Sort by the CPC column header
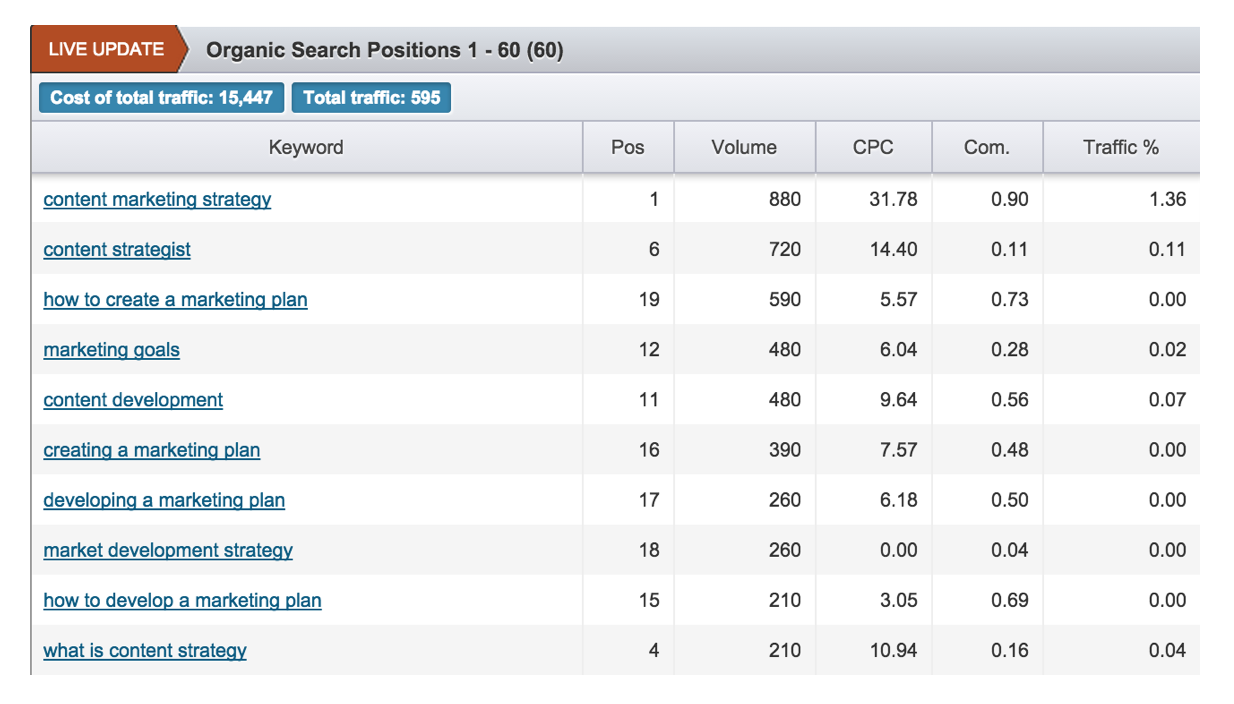This screenshot has height=704, width=1234. point(873,148)
